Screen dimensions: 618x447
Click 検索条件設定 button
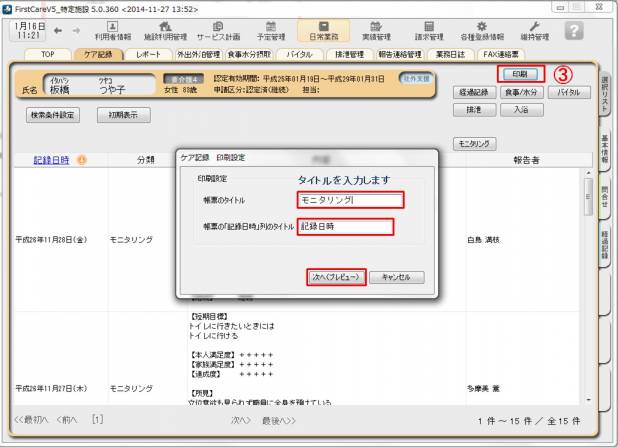pyautogui.click(x=52, y=115)
